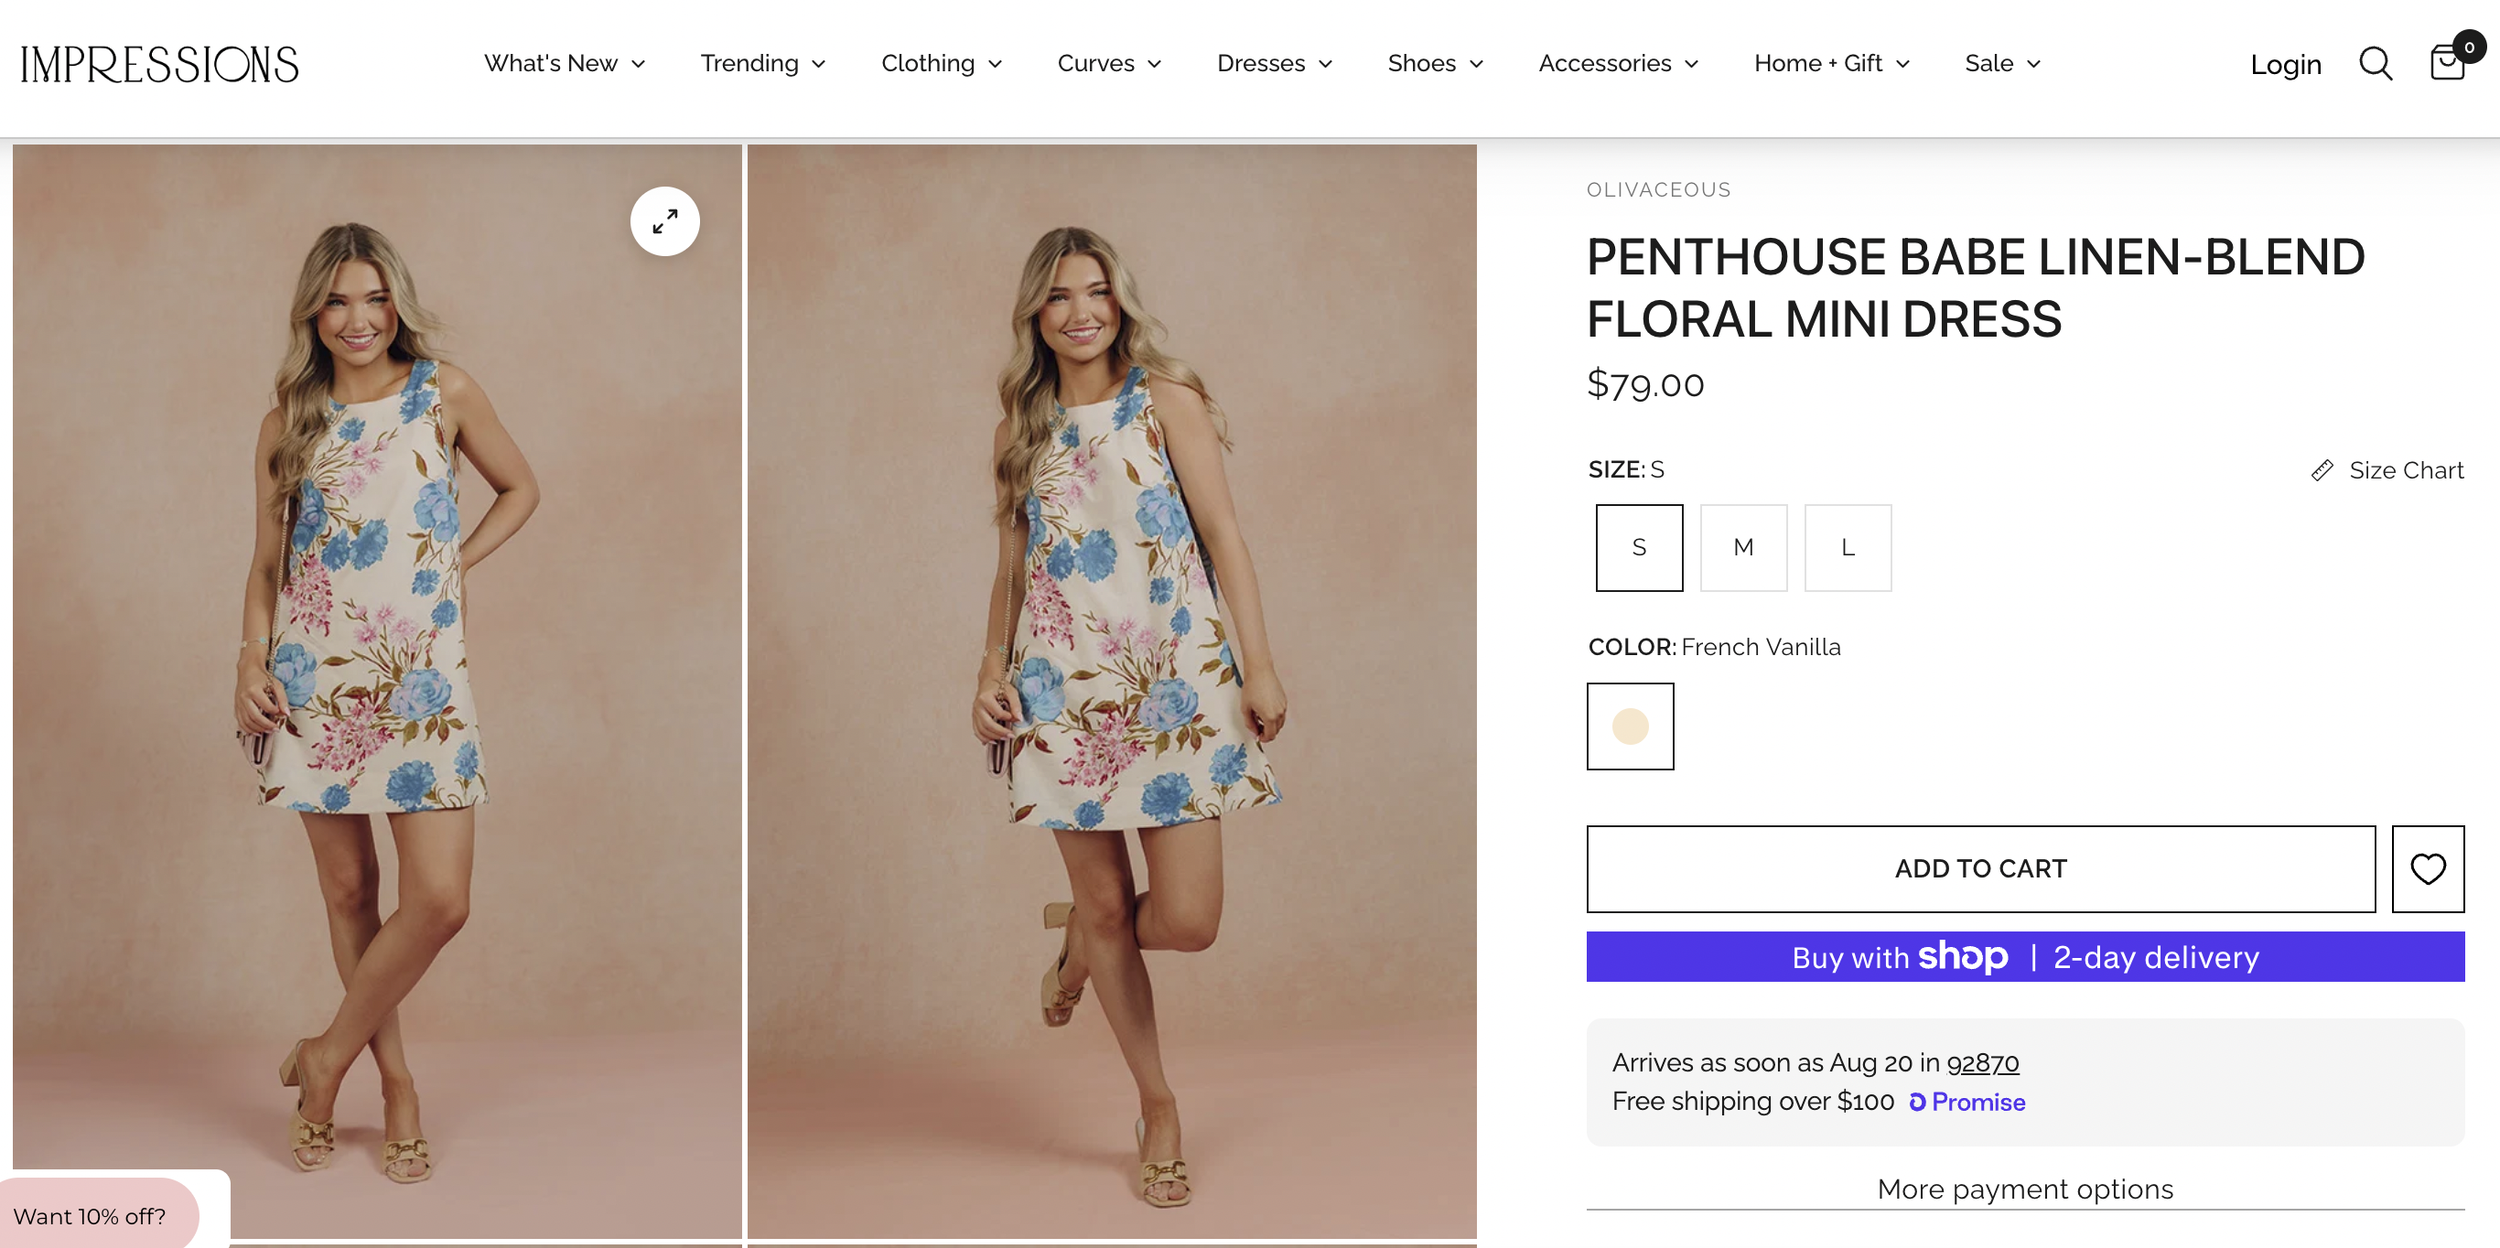The image size is (2500, 1248).
Task: Add the dress to cart
Action: (1981, 868)
